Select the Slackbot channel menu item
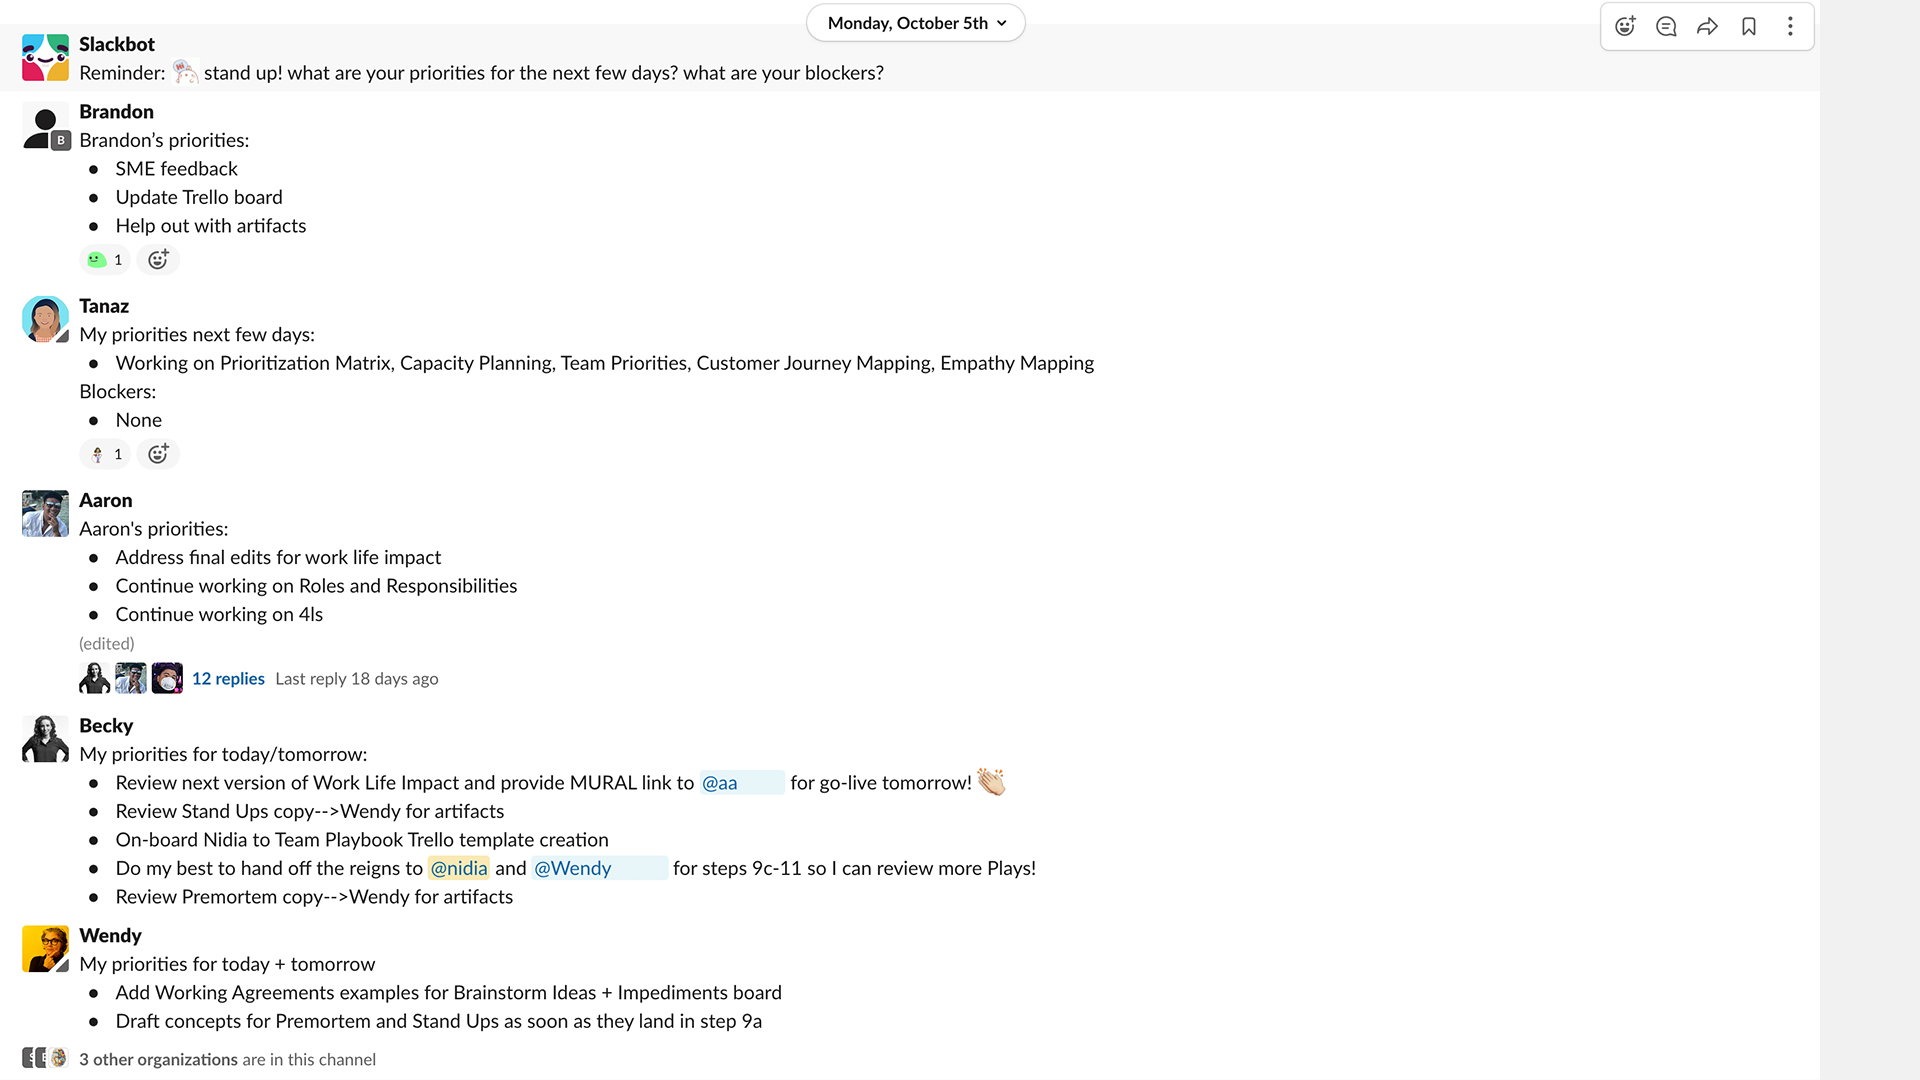Screen dimensions: 1920x1080 pos(115,44)
